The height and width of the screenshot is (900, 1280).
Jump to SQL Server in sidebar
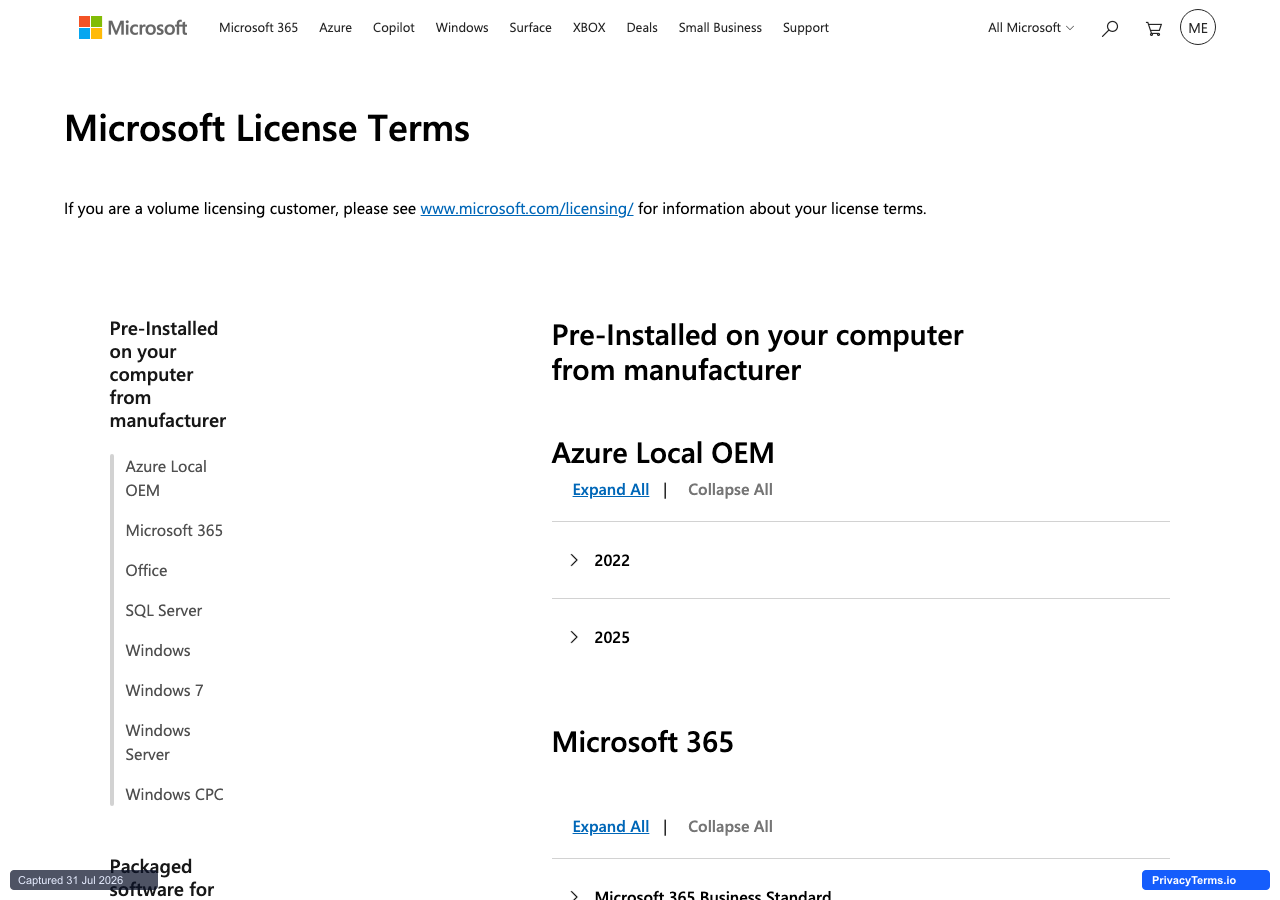(x=164, y=611)
